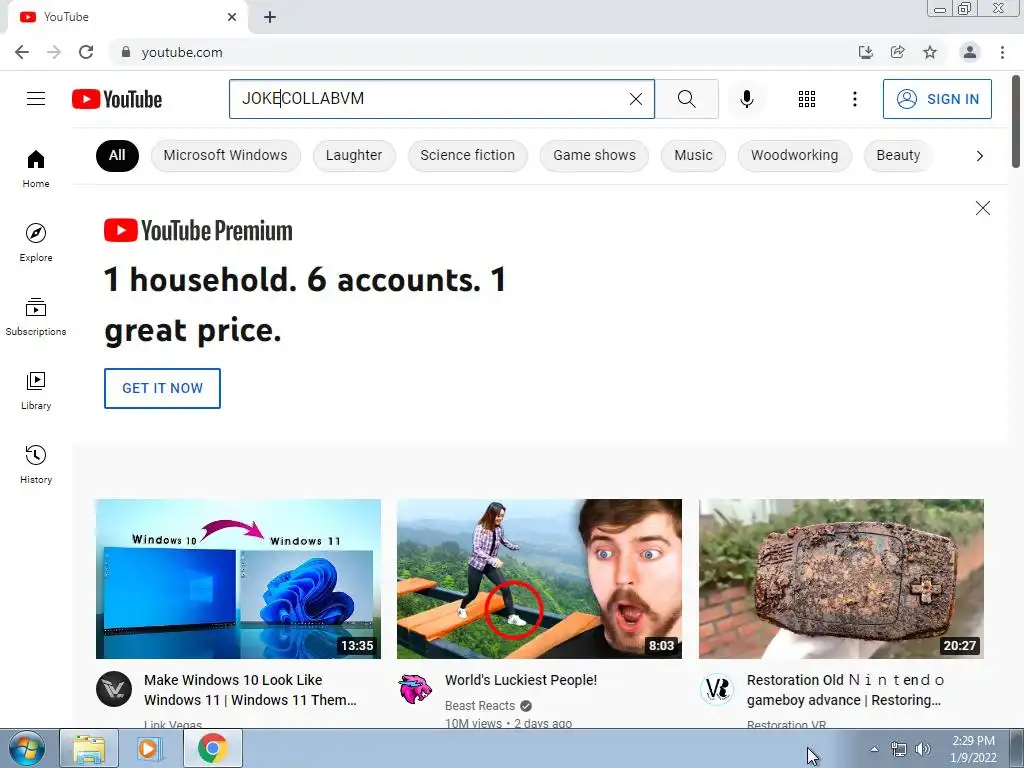Open the hamburger guide menu

tap(36, 99)
